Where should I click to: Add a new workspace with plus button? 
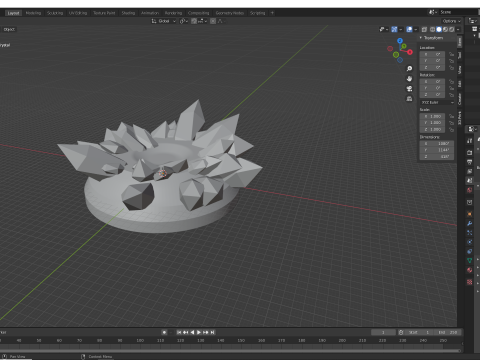coord(272,13)
